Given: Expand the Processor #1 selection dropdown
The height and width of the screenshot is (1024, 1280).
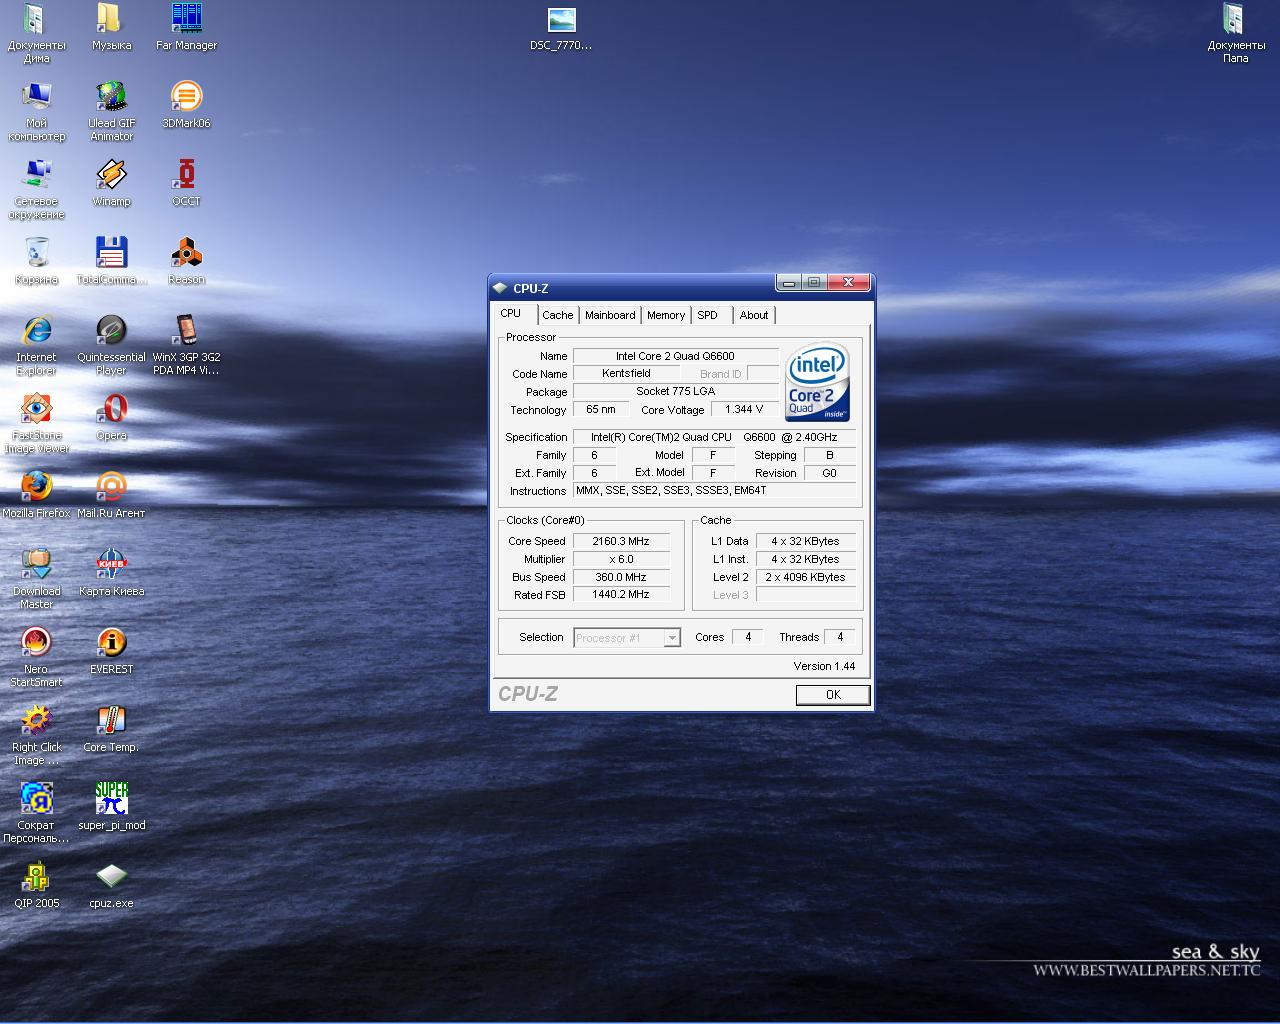Looking at the screenshot, I should pyautogui.click(x=672, y=638).
